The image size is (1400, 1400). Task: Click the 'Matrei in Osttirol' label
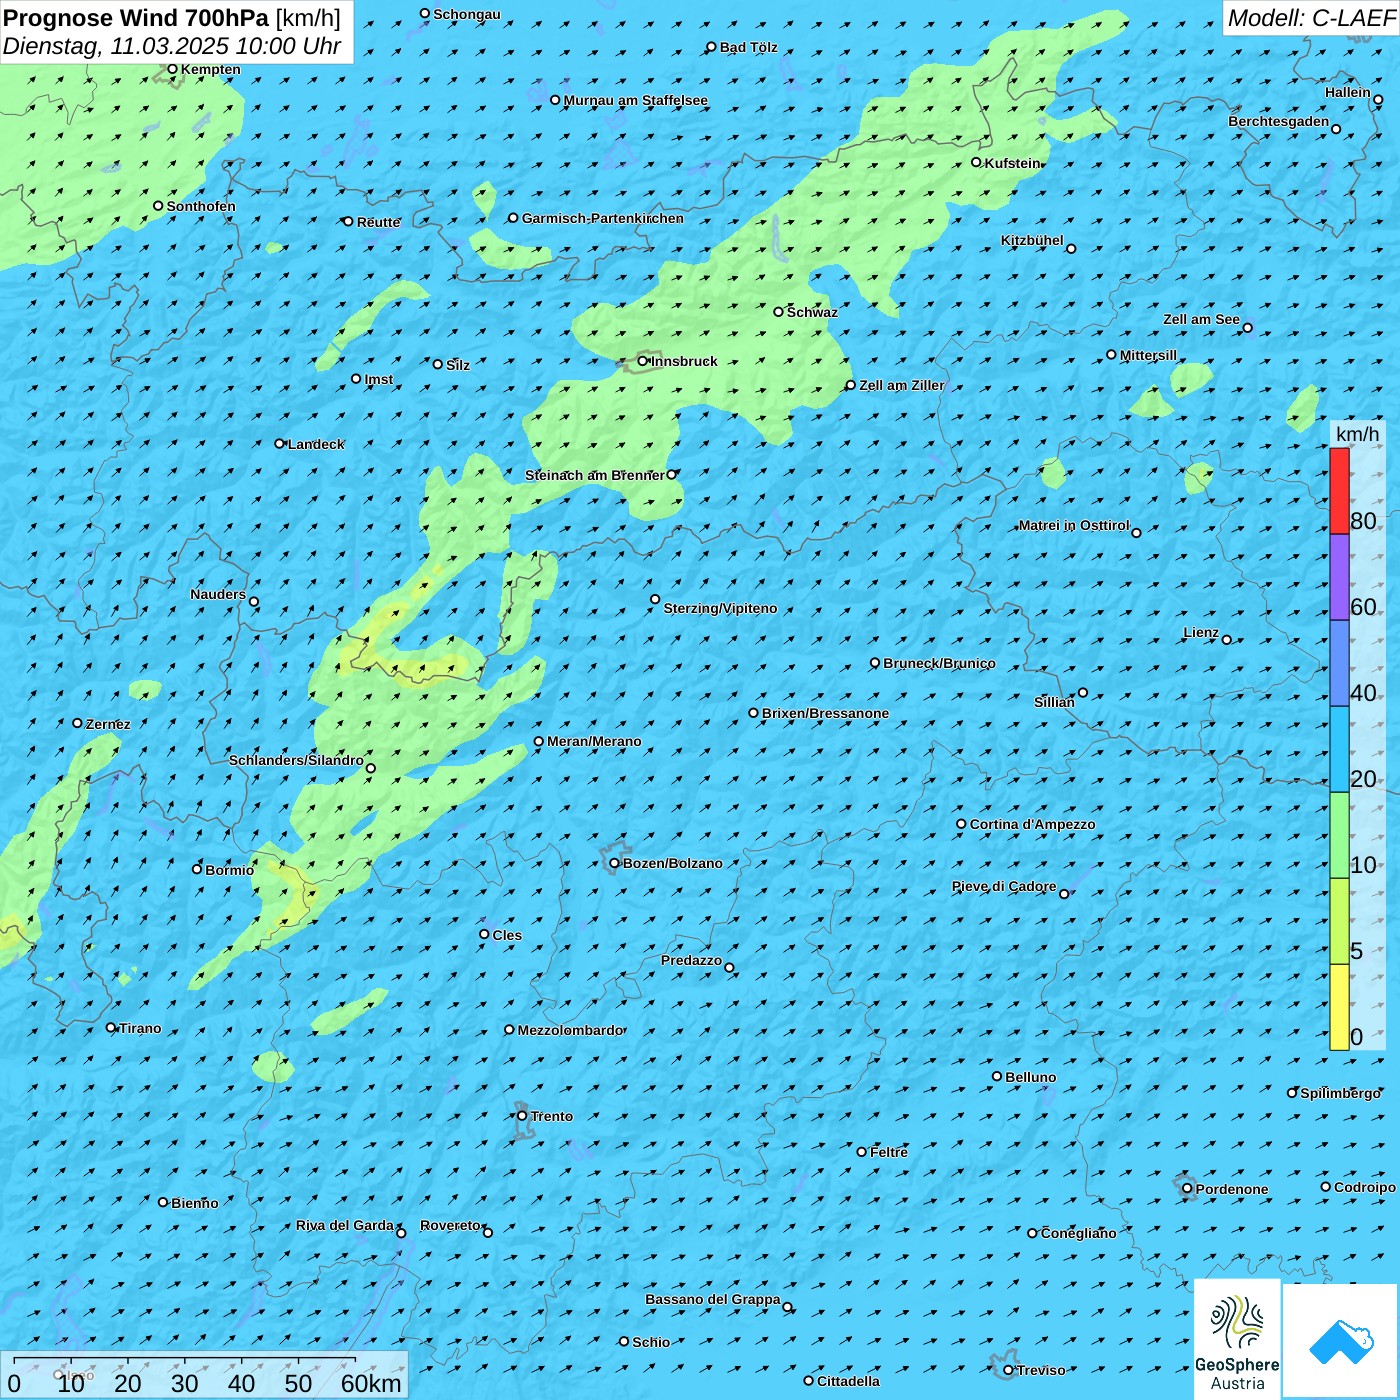[1074, 525]
